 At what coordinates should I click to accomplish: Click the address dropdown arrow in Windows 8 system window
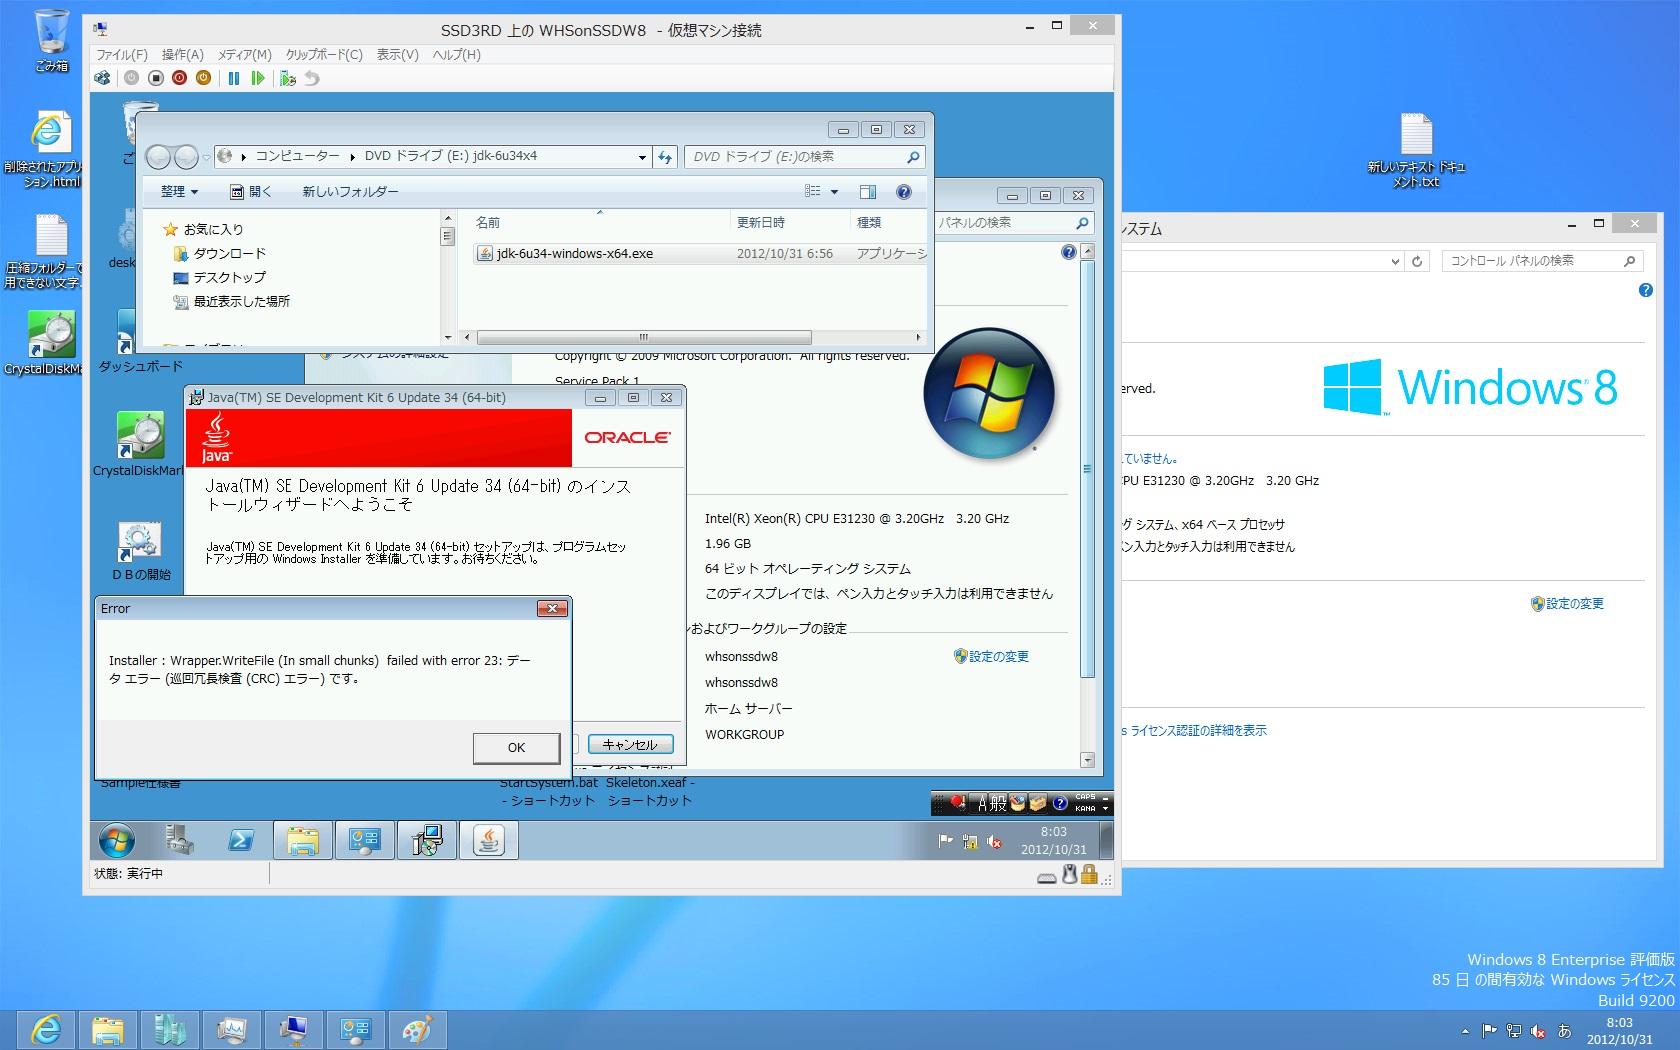point(1395,262)
